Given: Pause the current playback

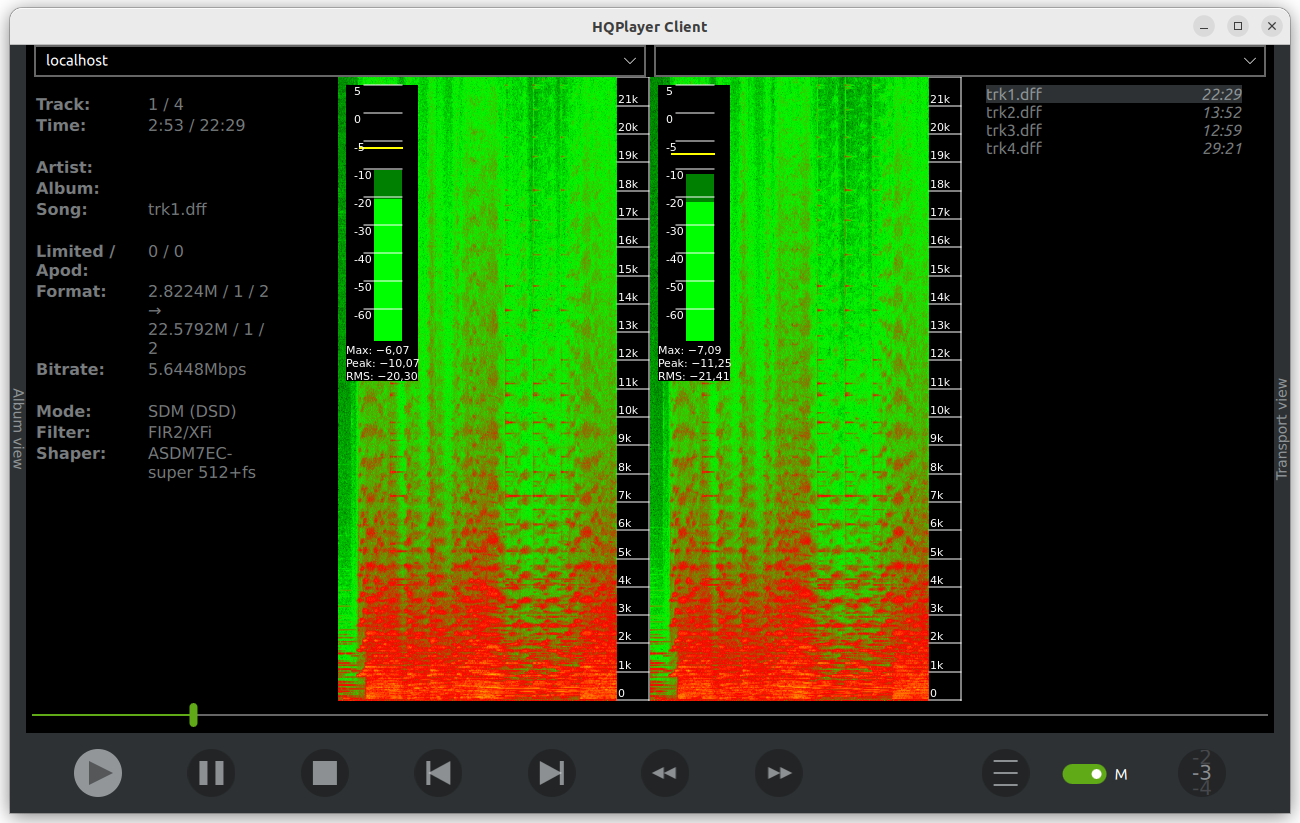Looking at the screenshot, I should 211,773.
